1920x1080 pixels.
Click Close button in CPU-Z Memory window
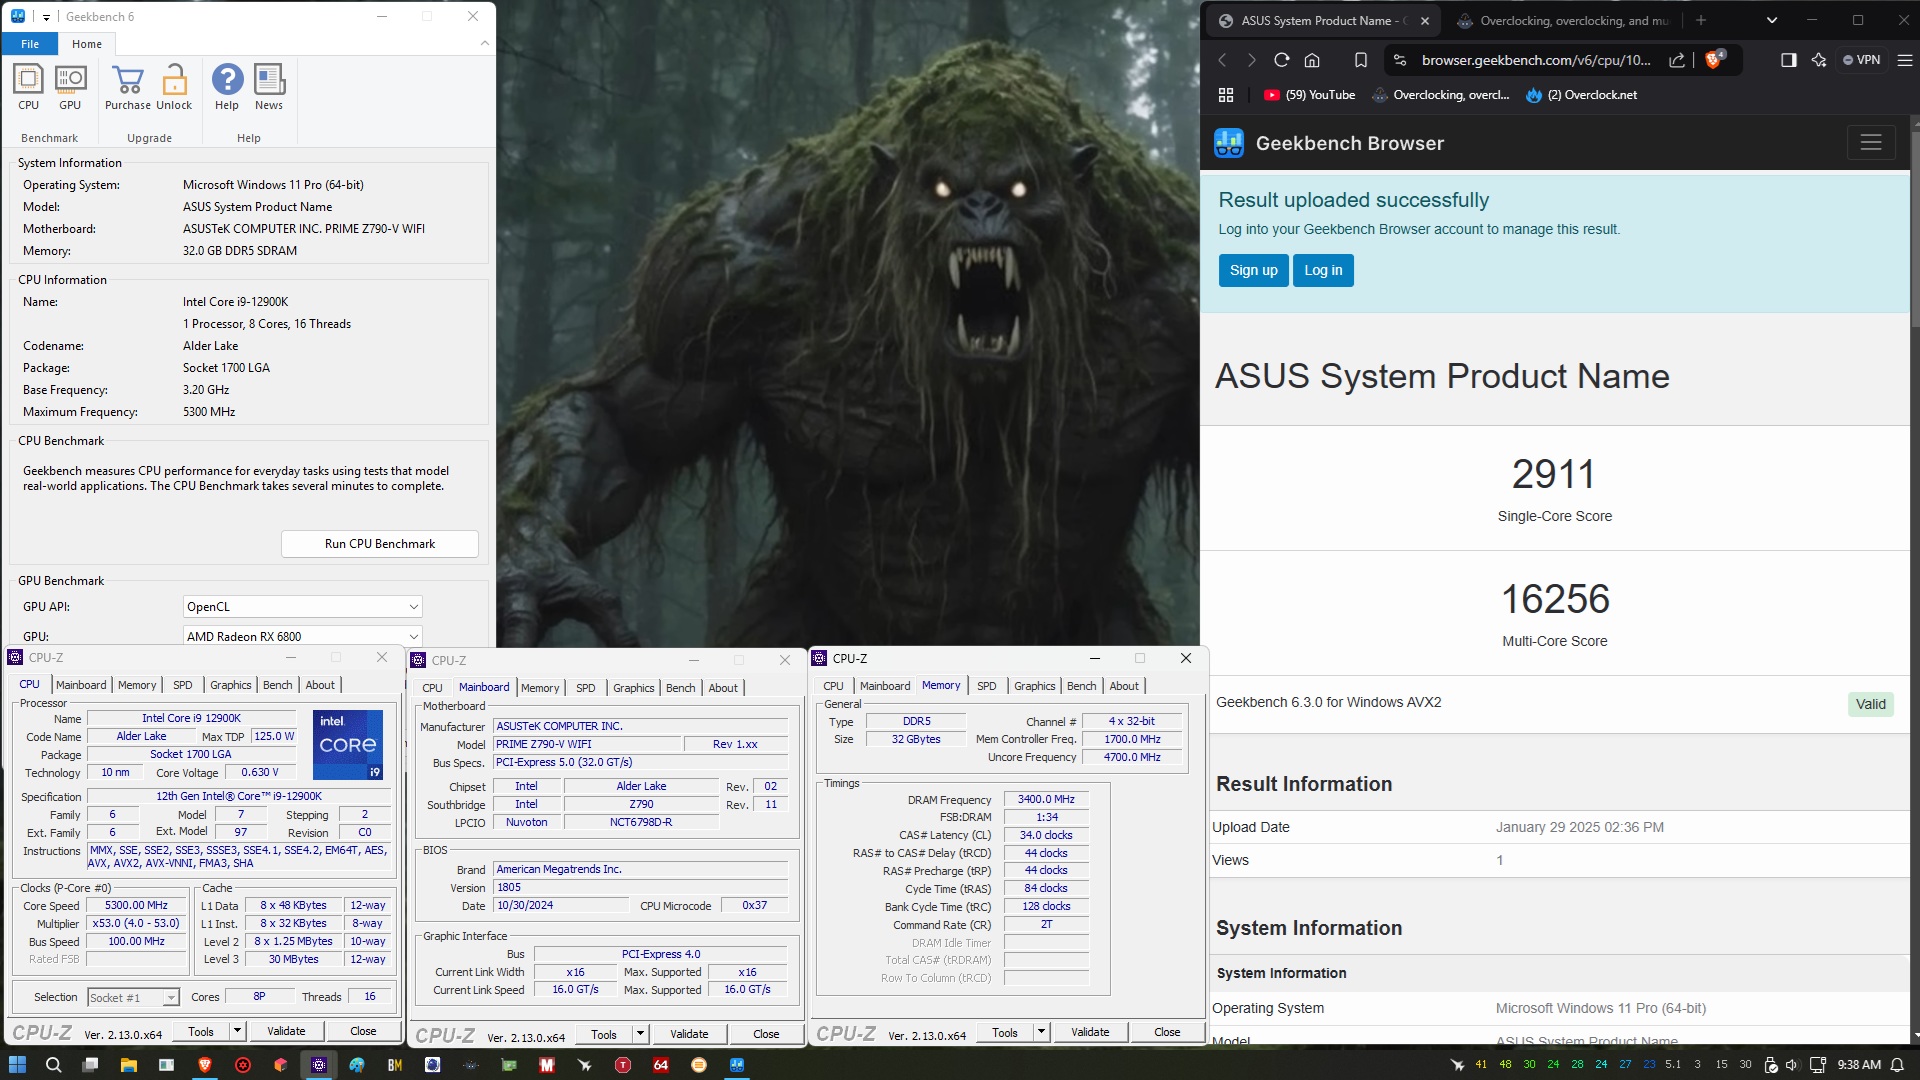(x=1167, y=1032)
